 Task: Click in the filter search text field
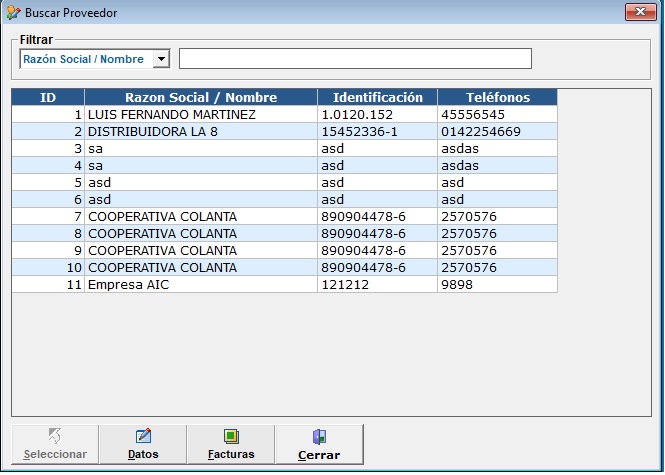click(x=355, y=59)
